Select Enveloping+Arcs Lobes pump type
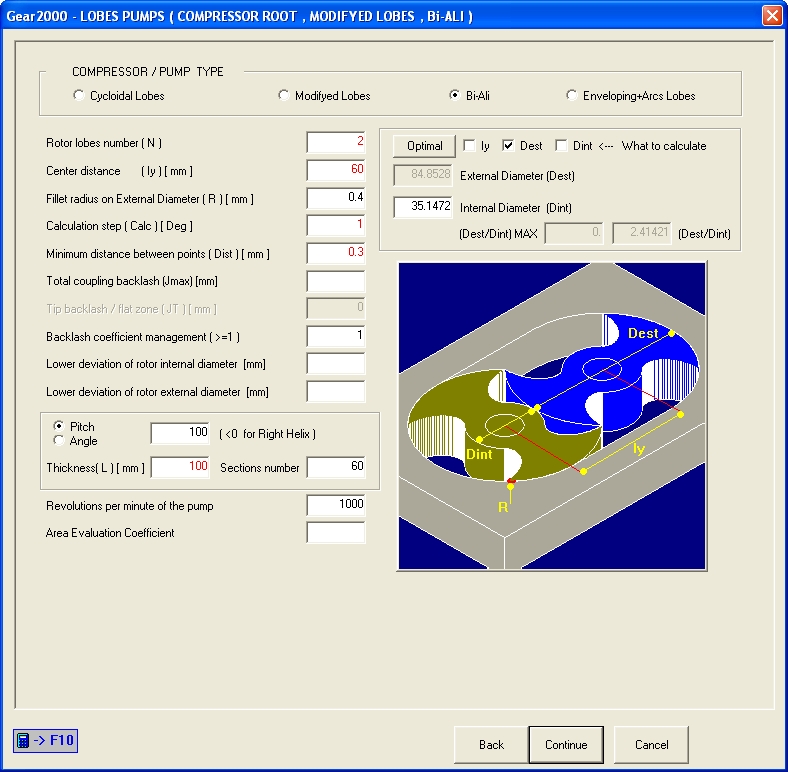788x772 pixels. 631,95
